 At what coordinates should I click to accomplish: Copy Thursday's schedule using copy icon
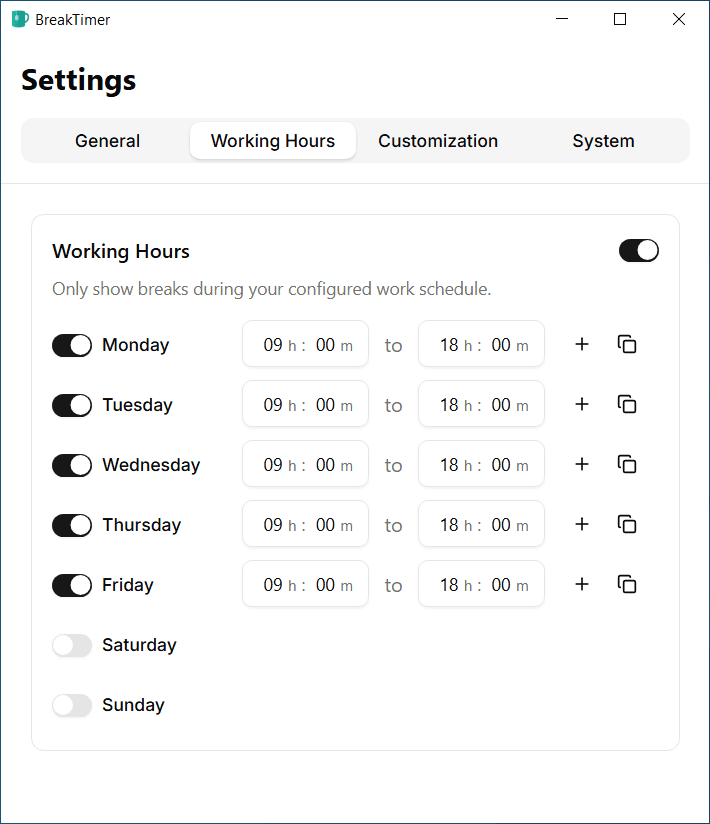point(627,524)
